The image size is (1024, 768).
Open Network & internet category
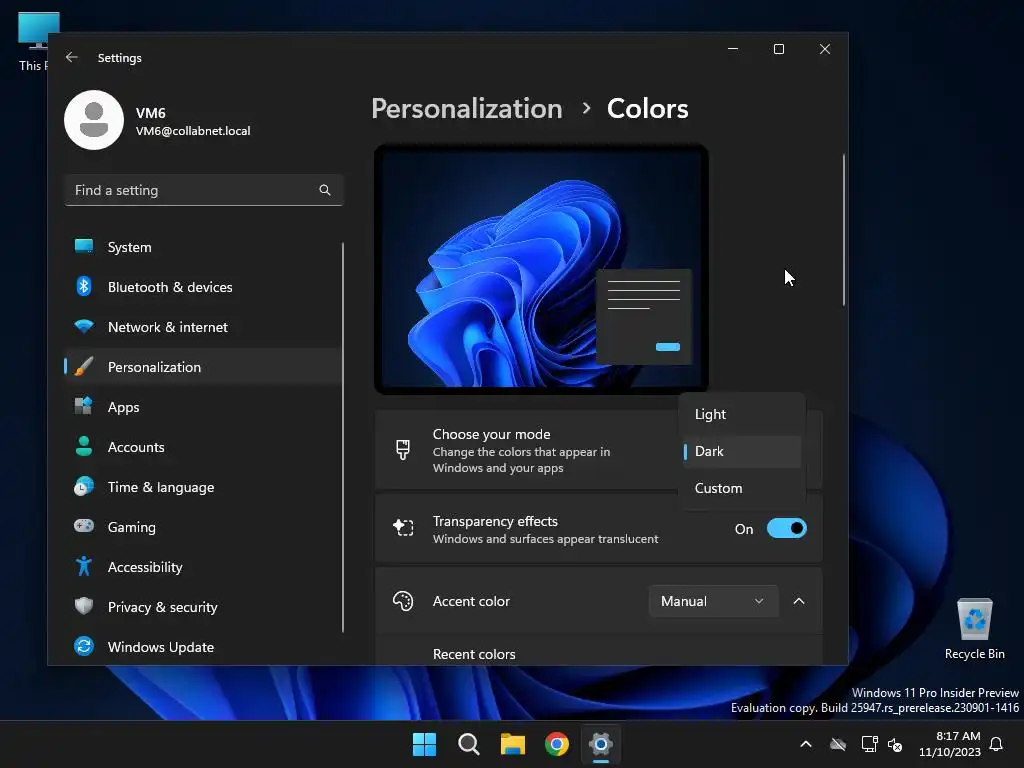point(202,327)
